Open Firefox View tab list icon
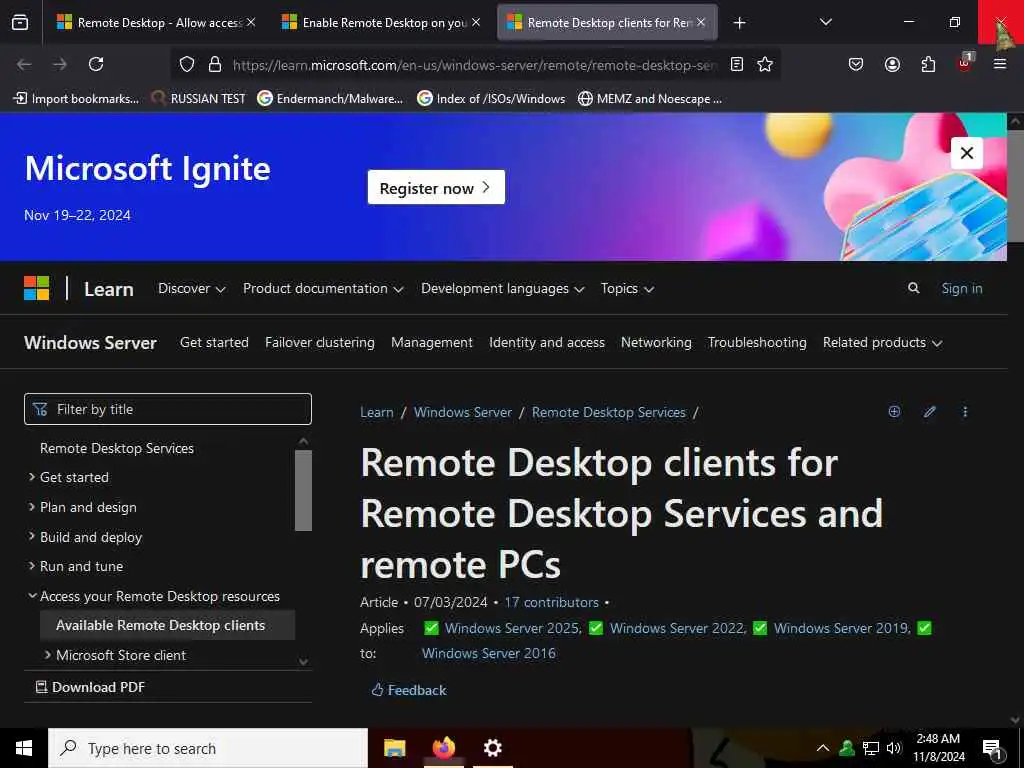 (x=20, y=22)
